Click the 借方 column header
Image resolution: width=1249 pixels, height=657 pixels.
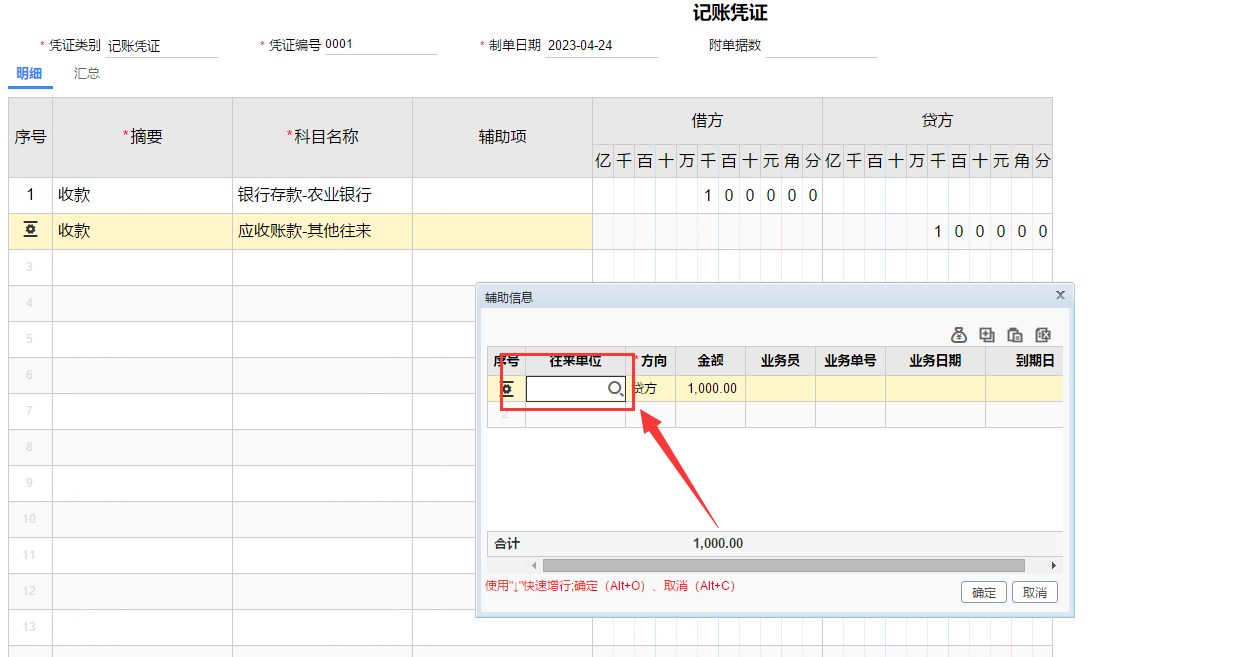click(707, 121)
